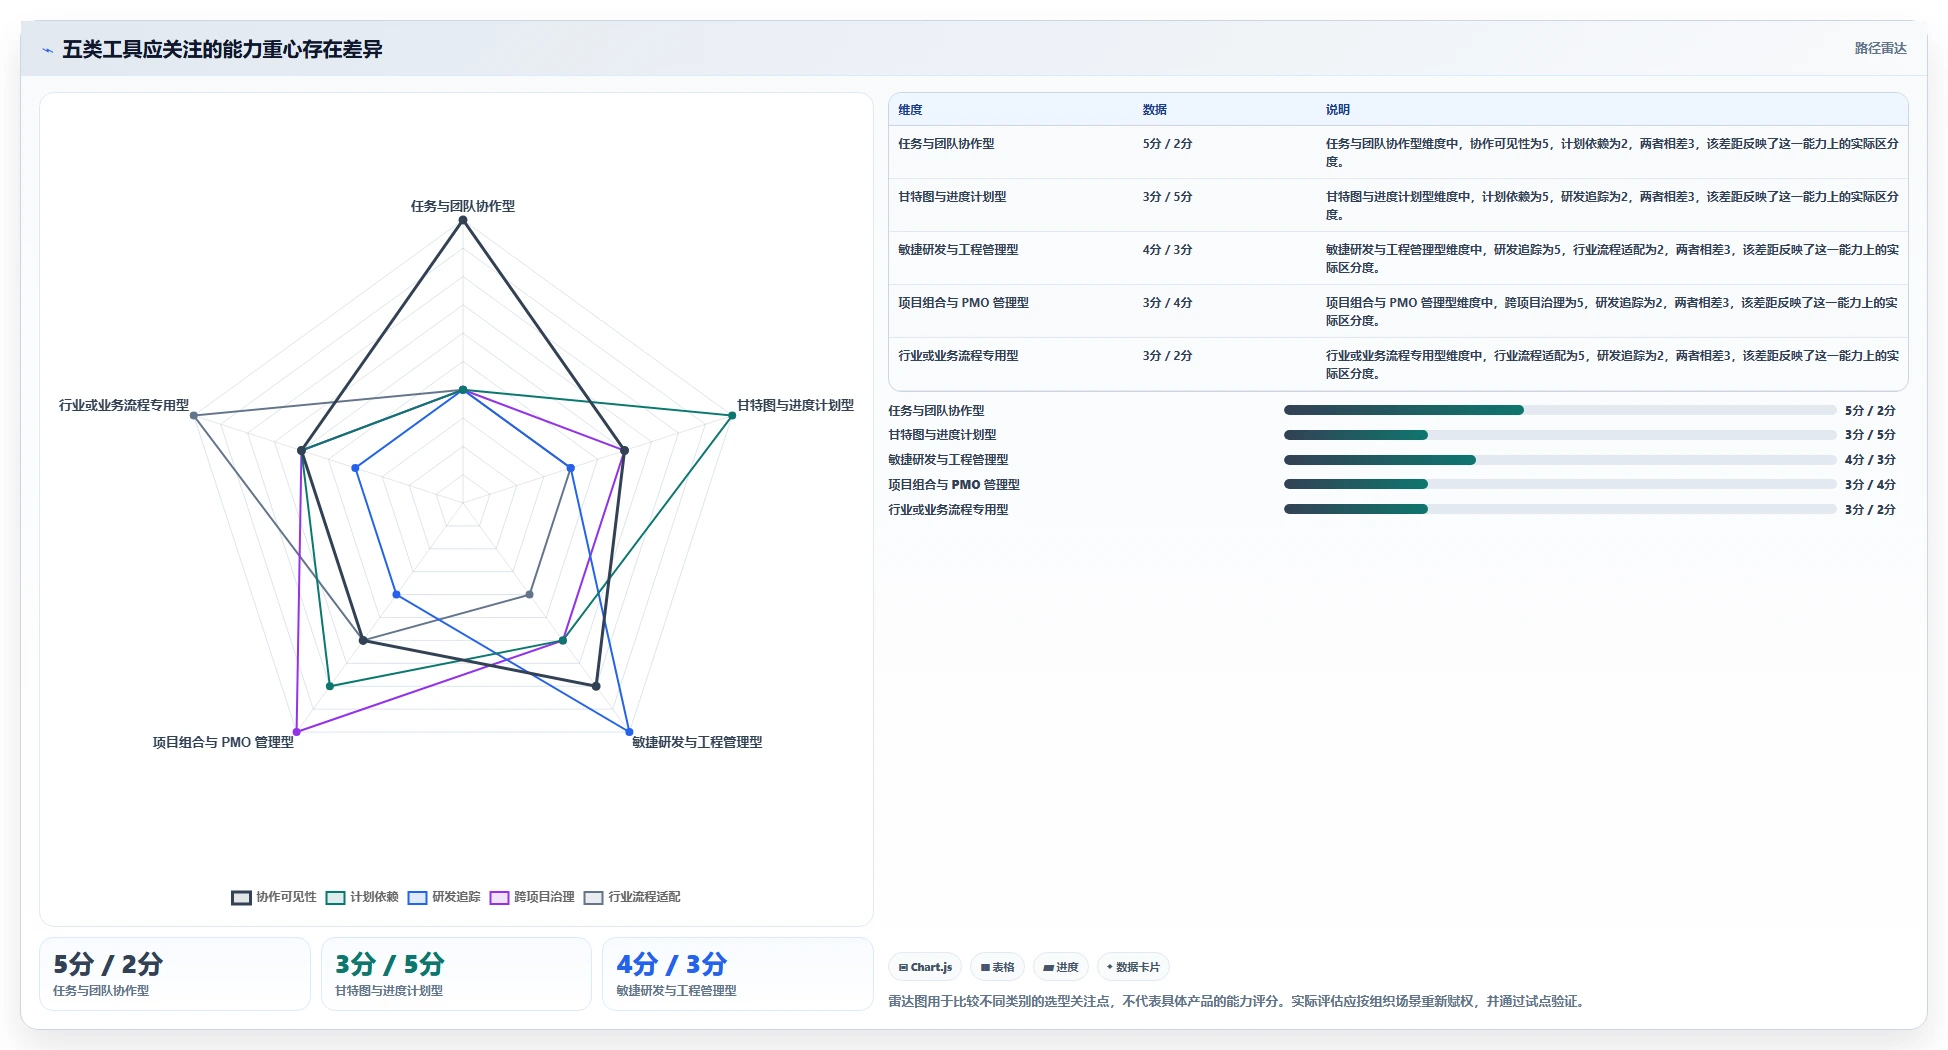Image resolution: width=1948 pixels, height=1050 pixels.
Task: Open the 5分 / 2分 任务与团队协作型 stat card
Action: pyautogui.click(x=175, y=974)
